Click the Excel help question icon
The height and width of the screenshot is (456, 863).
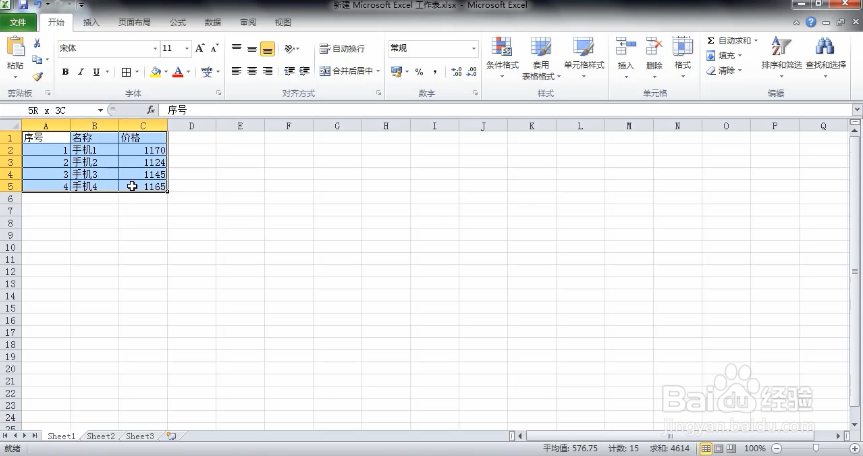tap(811, 22)
